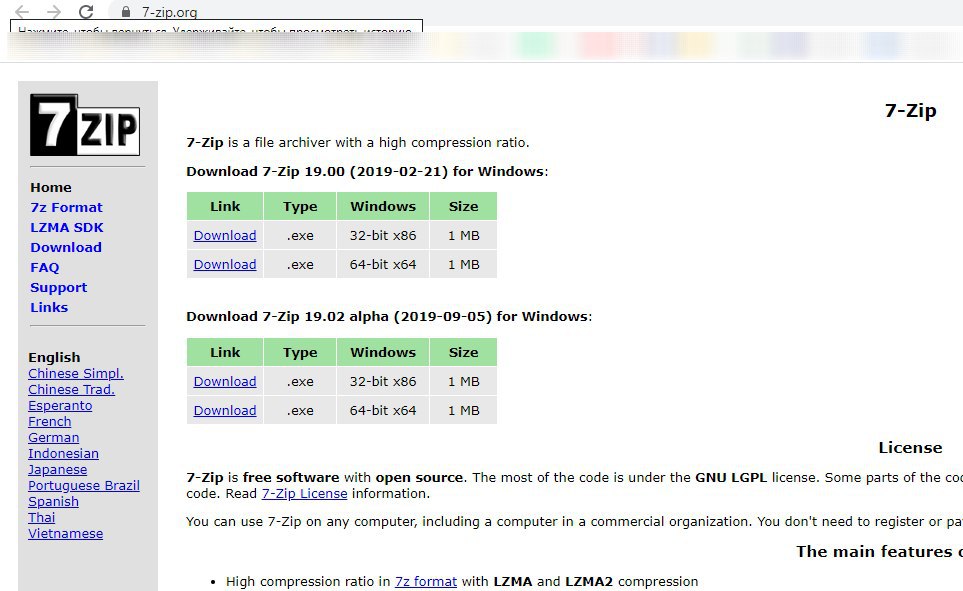Open the Links sidebar item
Viewport: 963px width, 591px height.
pyautogui.click(x=49, y=307)
